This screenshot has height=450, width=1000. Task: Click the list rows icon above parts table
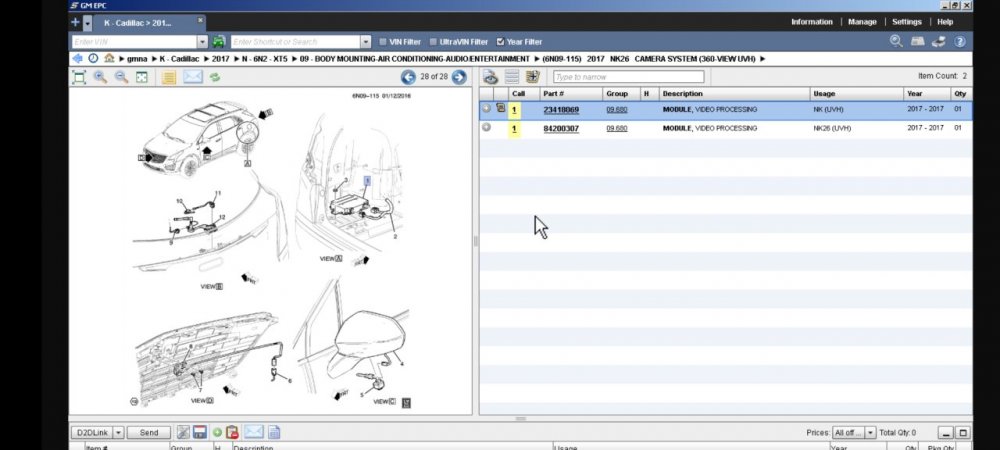click(511, 77)
